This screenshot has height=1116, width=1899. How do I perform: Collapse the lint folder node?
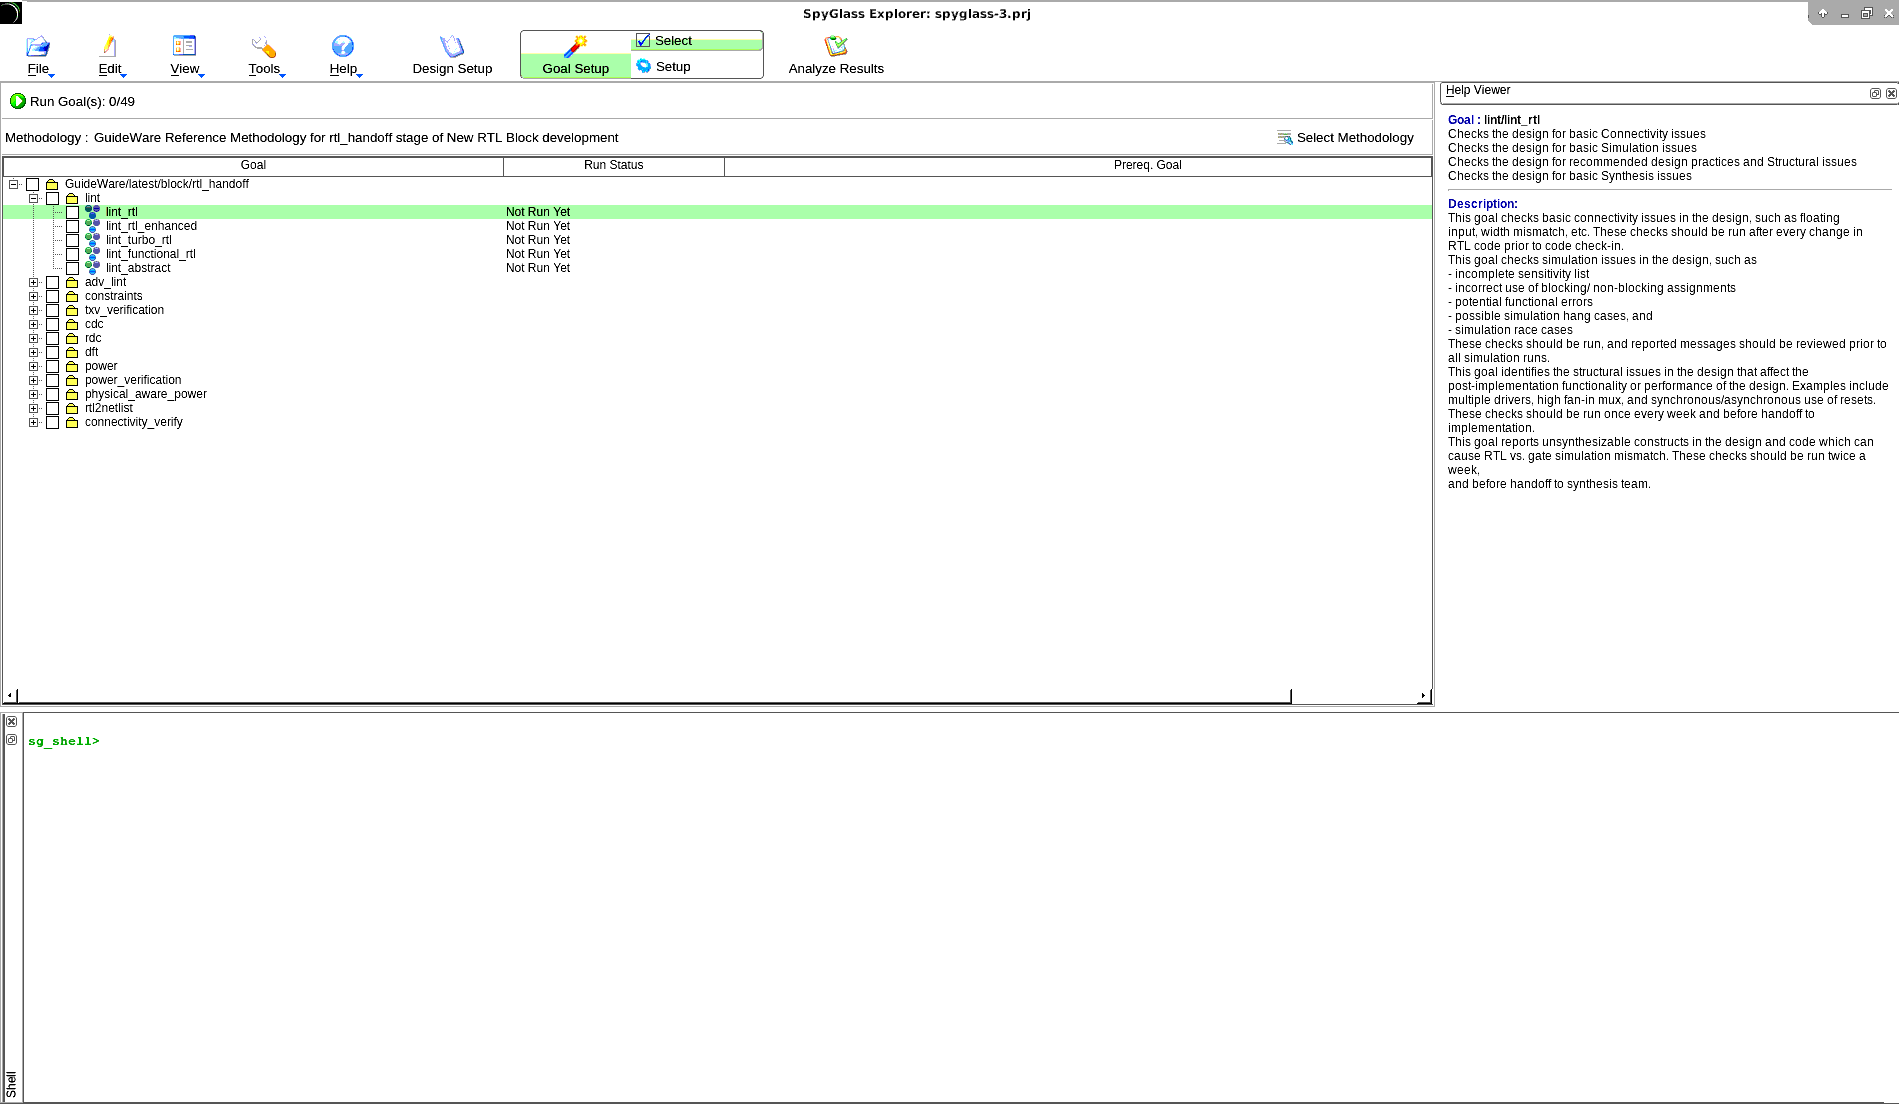point(34,198)
